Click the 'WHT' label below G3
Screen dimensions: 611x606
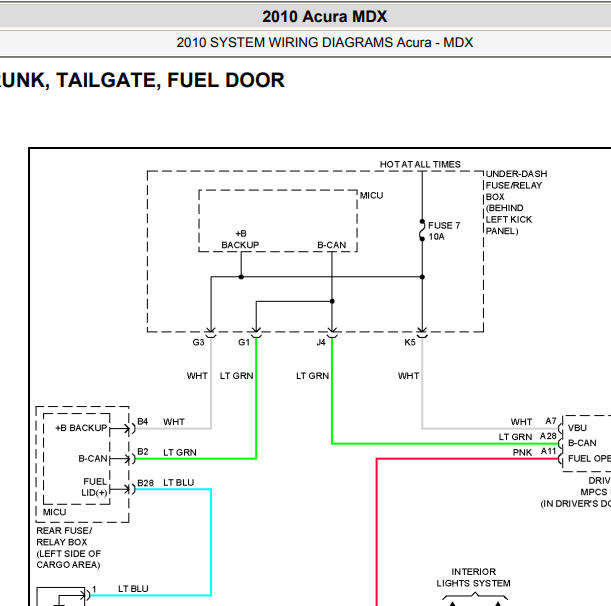tap(197, 376)
